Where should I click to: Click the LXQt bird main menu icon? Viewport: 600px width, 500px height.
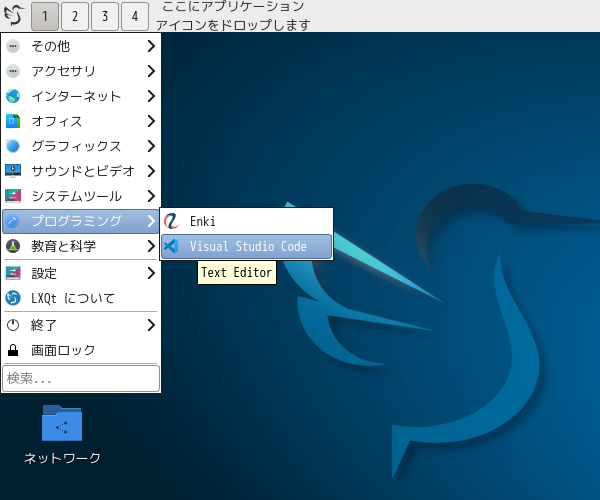click(x=14, y=15)
